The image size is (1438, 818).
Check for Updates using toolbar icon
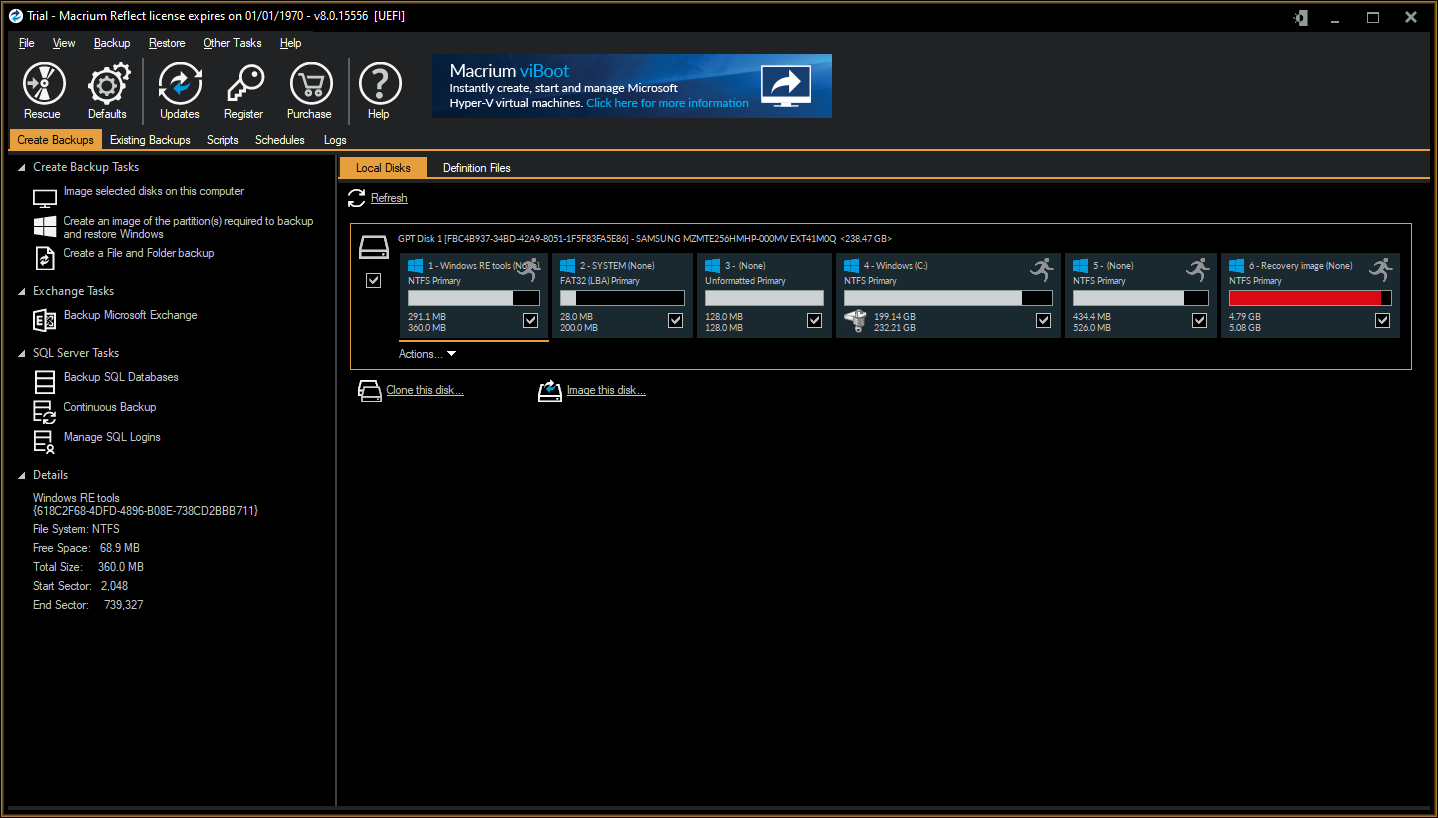coord(180,83)
